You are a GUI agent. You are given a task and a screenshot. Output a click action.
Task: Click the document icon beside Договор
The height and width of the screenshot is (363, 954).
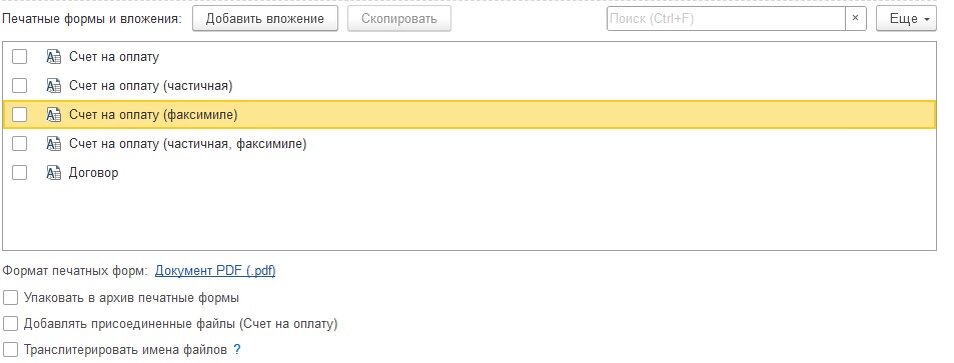[54, 173]
